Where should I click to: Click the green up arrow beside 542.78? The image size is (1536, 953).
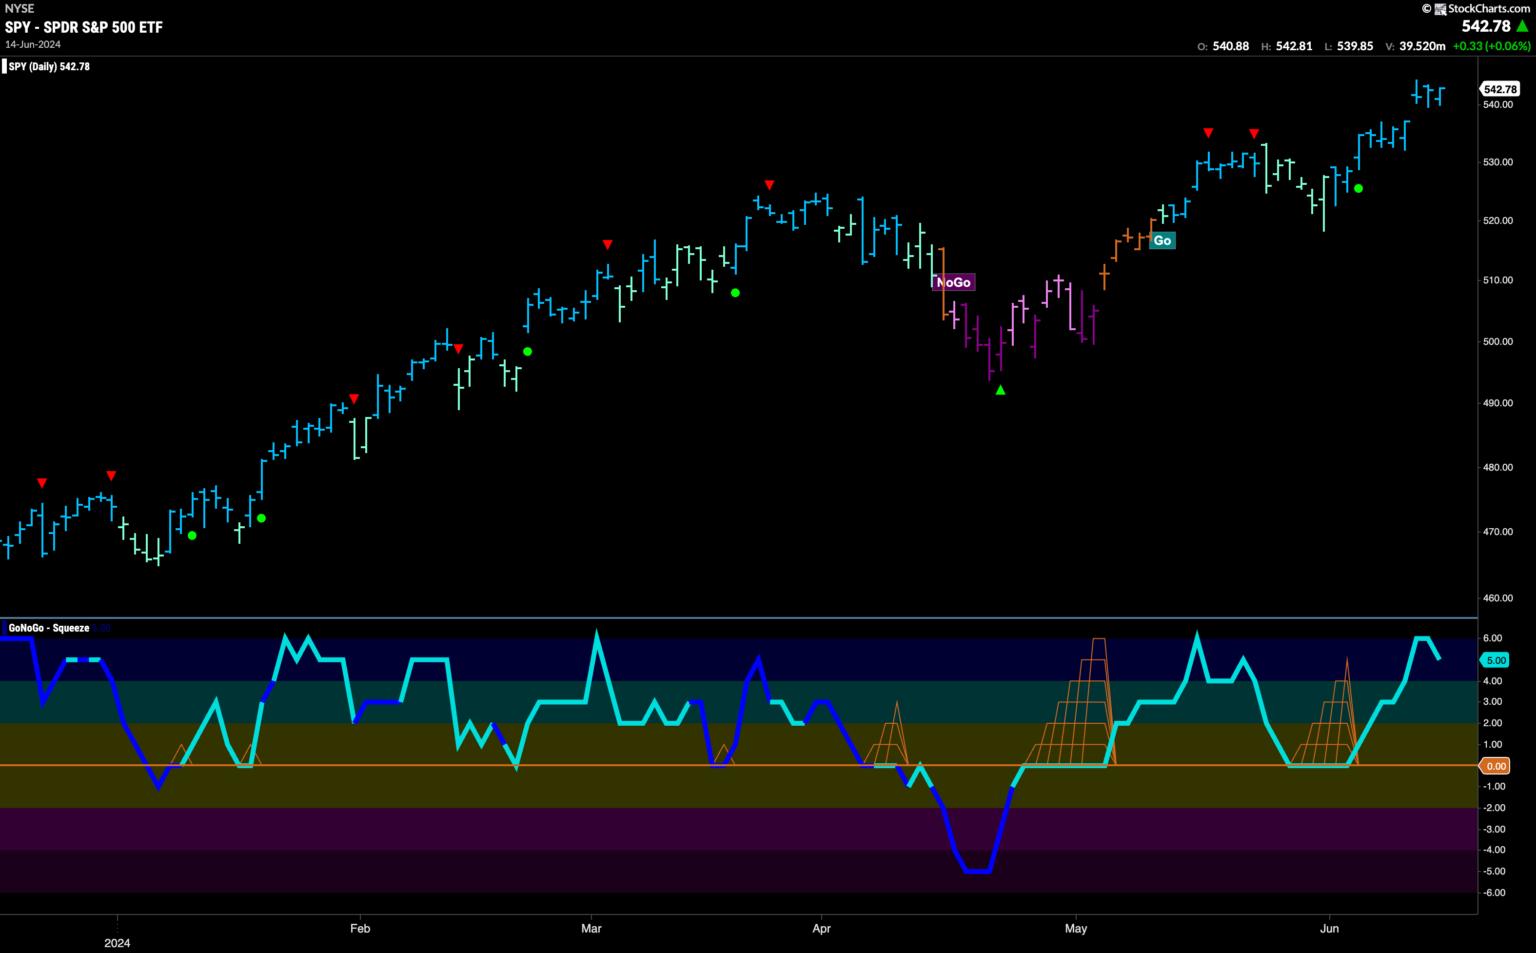[1522, 27]
